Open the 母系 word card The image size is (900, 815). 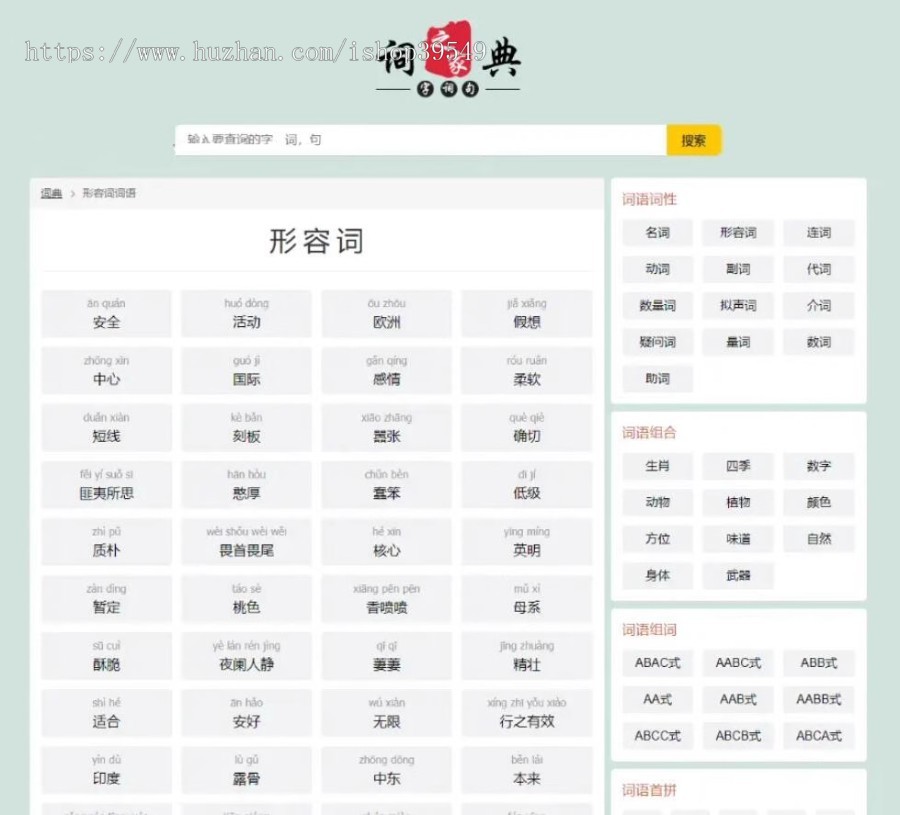click(x=527, y=599)
